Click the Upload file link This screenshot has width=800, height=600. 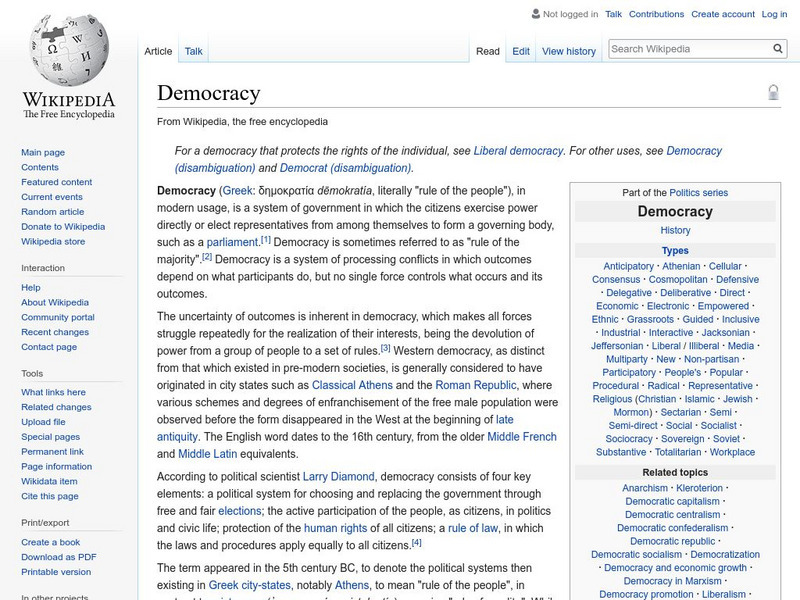[43, 421]
